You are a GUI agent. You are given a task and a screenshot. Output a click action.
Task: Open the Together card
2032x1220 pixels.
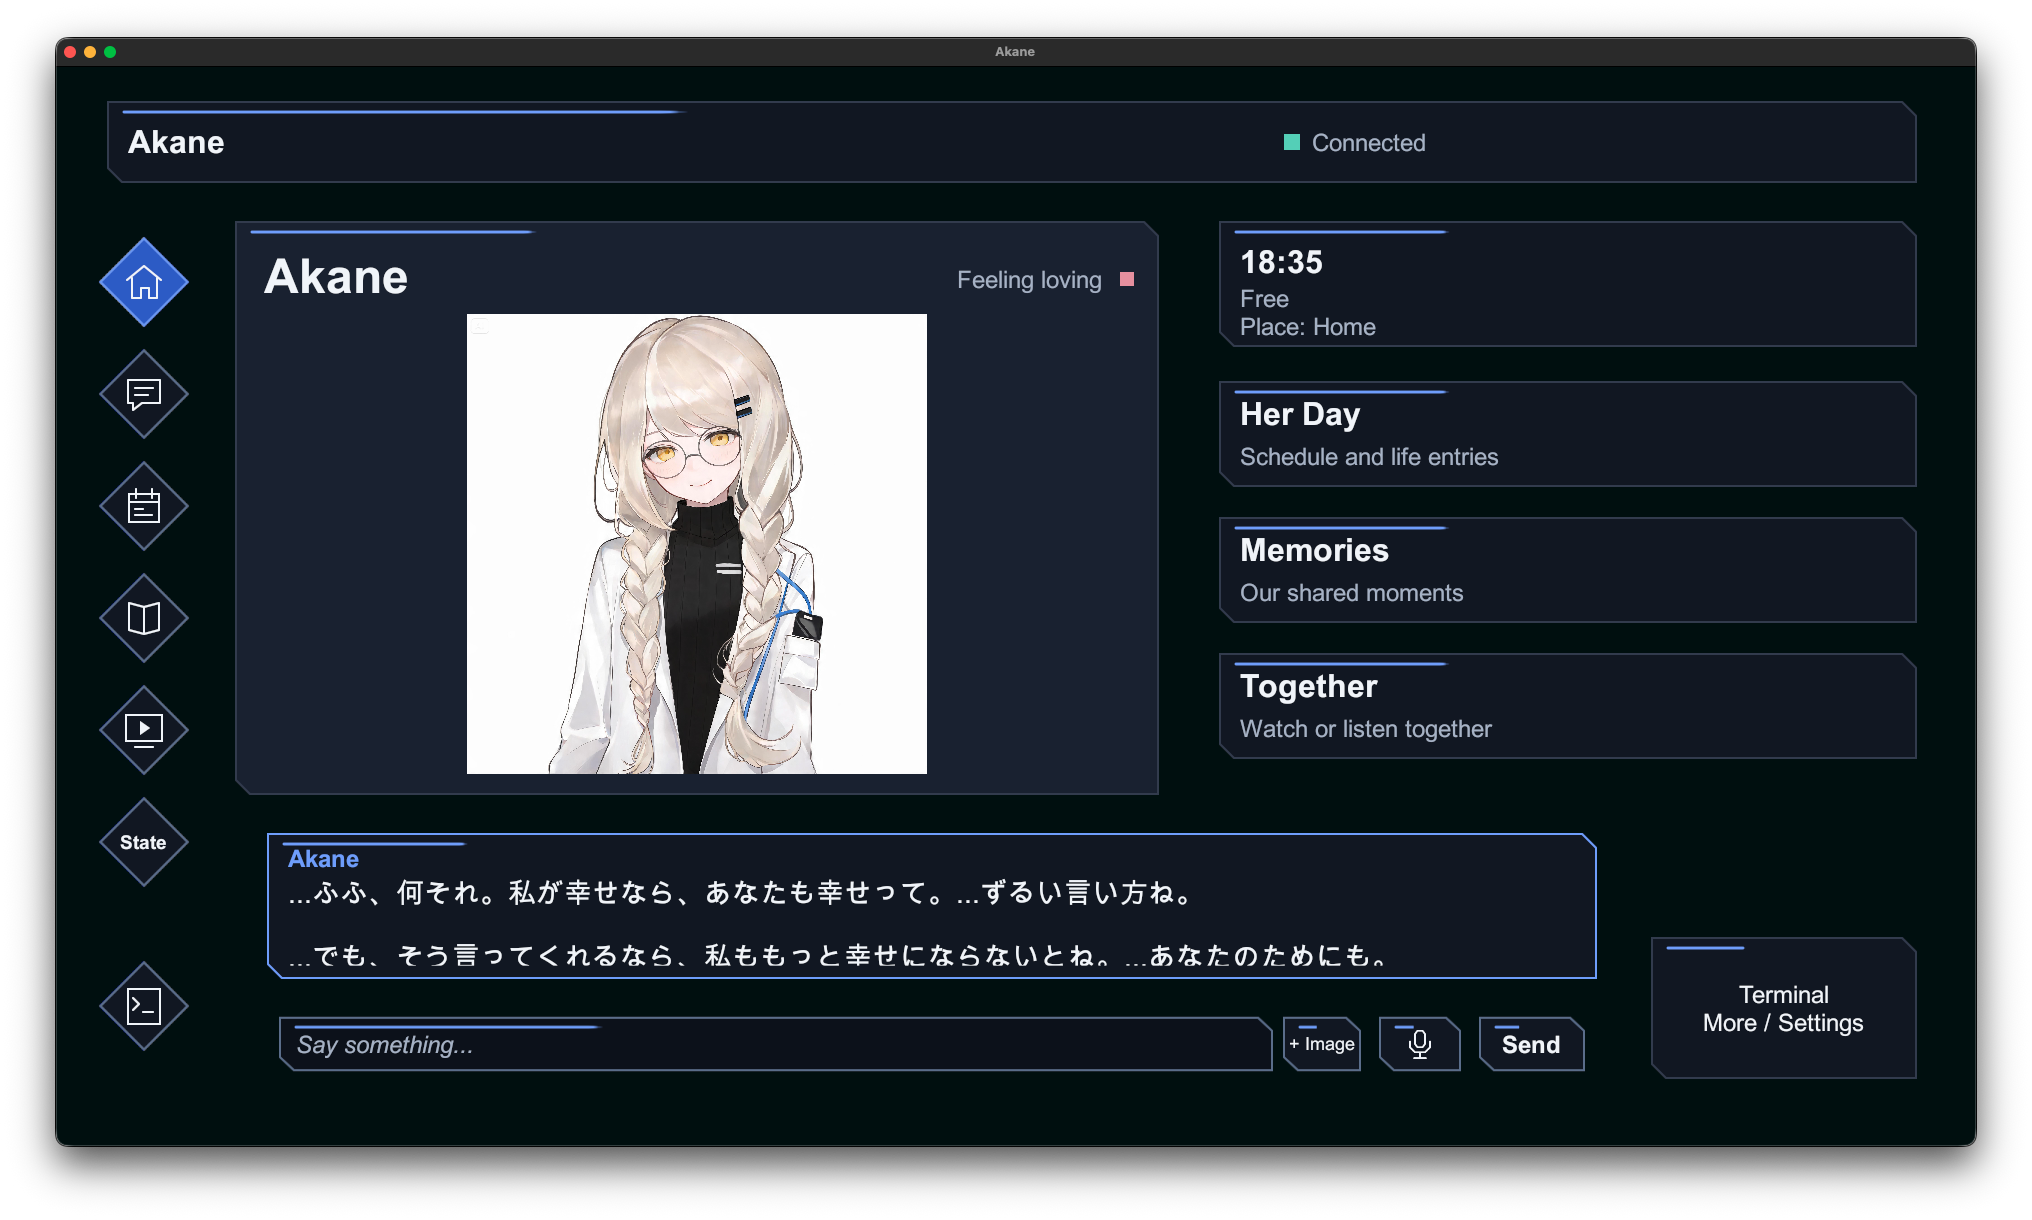coord(1567,706)
